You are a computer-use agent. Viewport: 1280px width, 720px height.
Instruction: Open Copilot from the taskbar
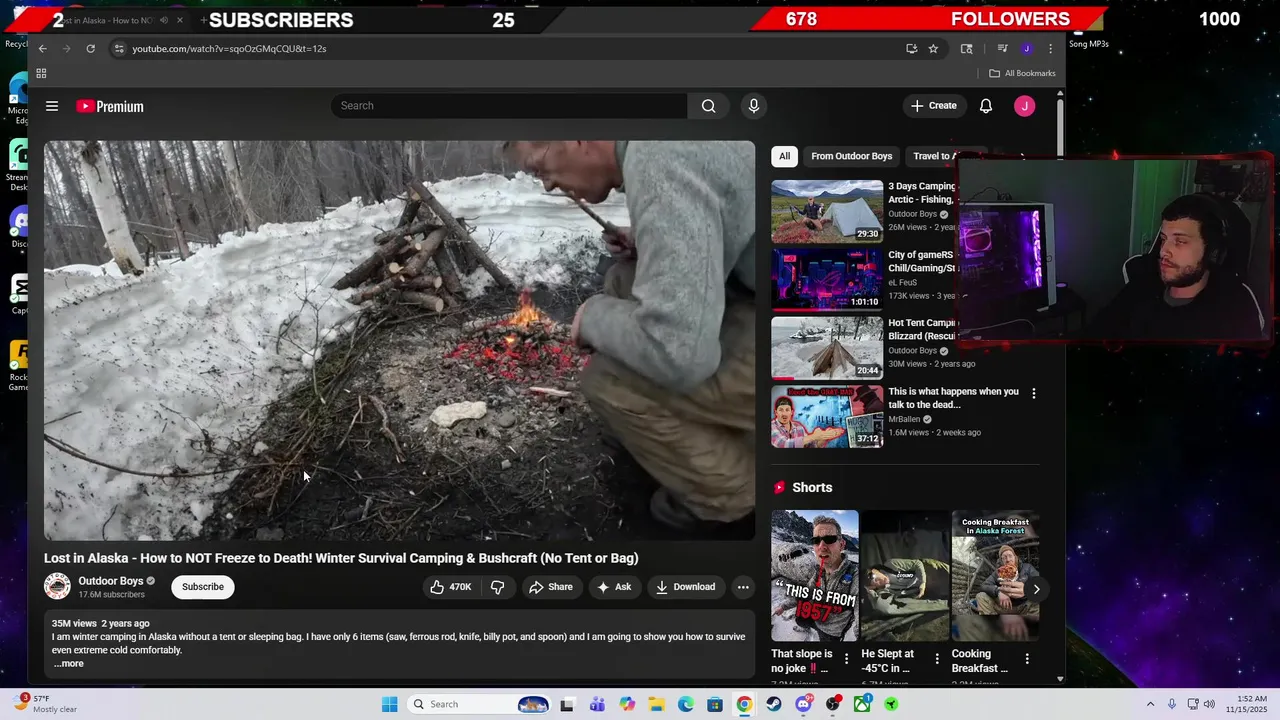pyautogui.click(x=627, y=704)
